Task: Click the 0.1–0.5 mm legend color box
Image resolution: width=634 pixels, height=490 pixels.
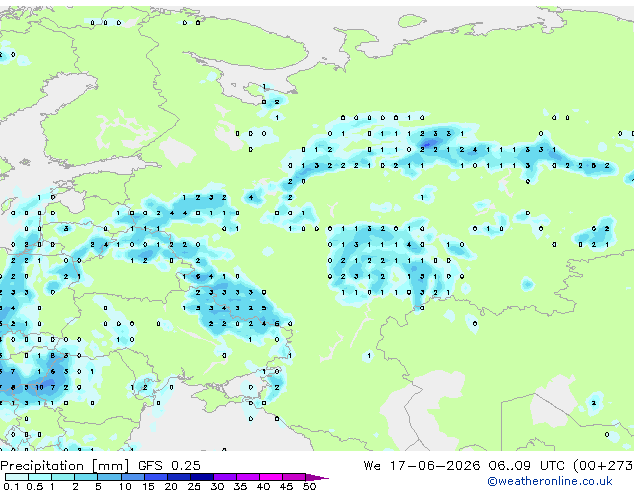Action: coord(17,477)
